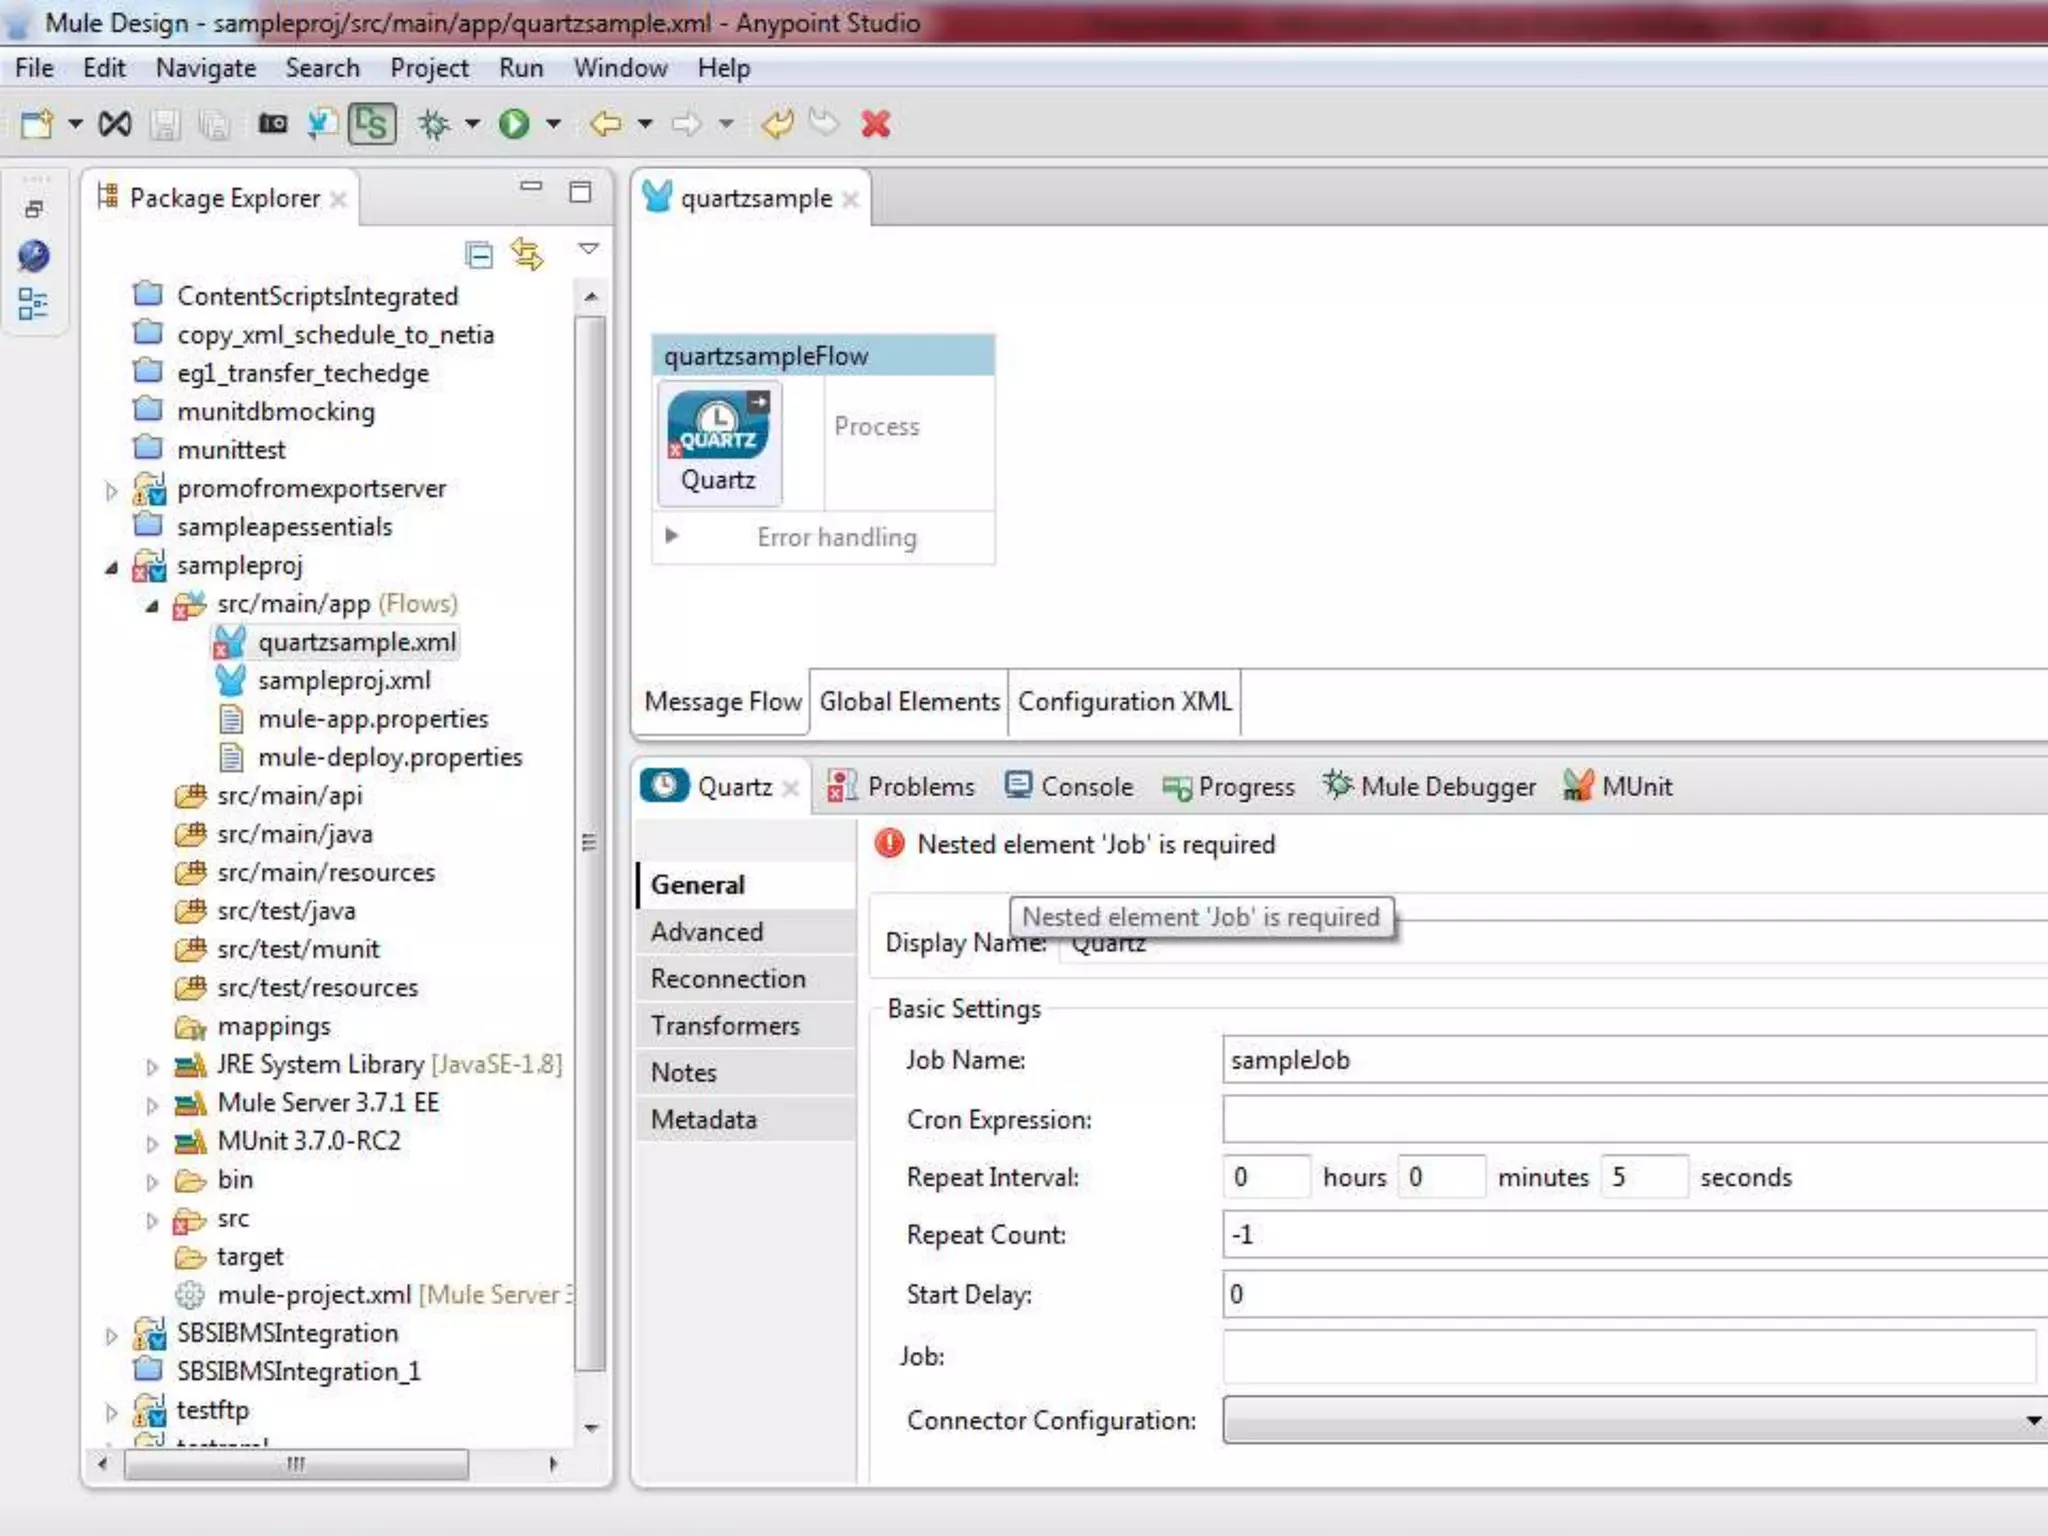Image resolution: width=2048 pixels, height=1536 pixels.
Task: Expand the JRE System Library node
Action: click(x=151, y=1067)
